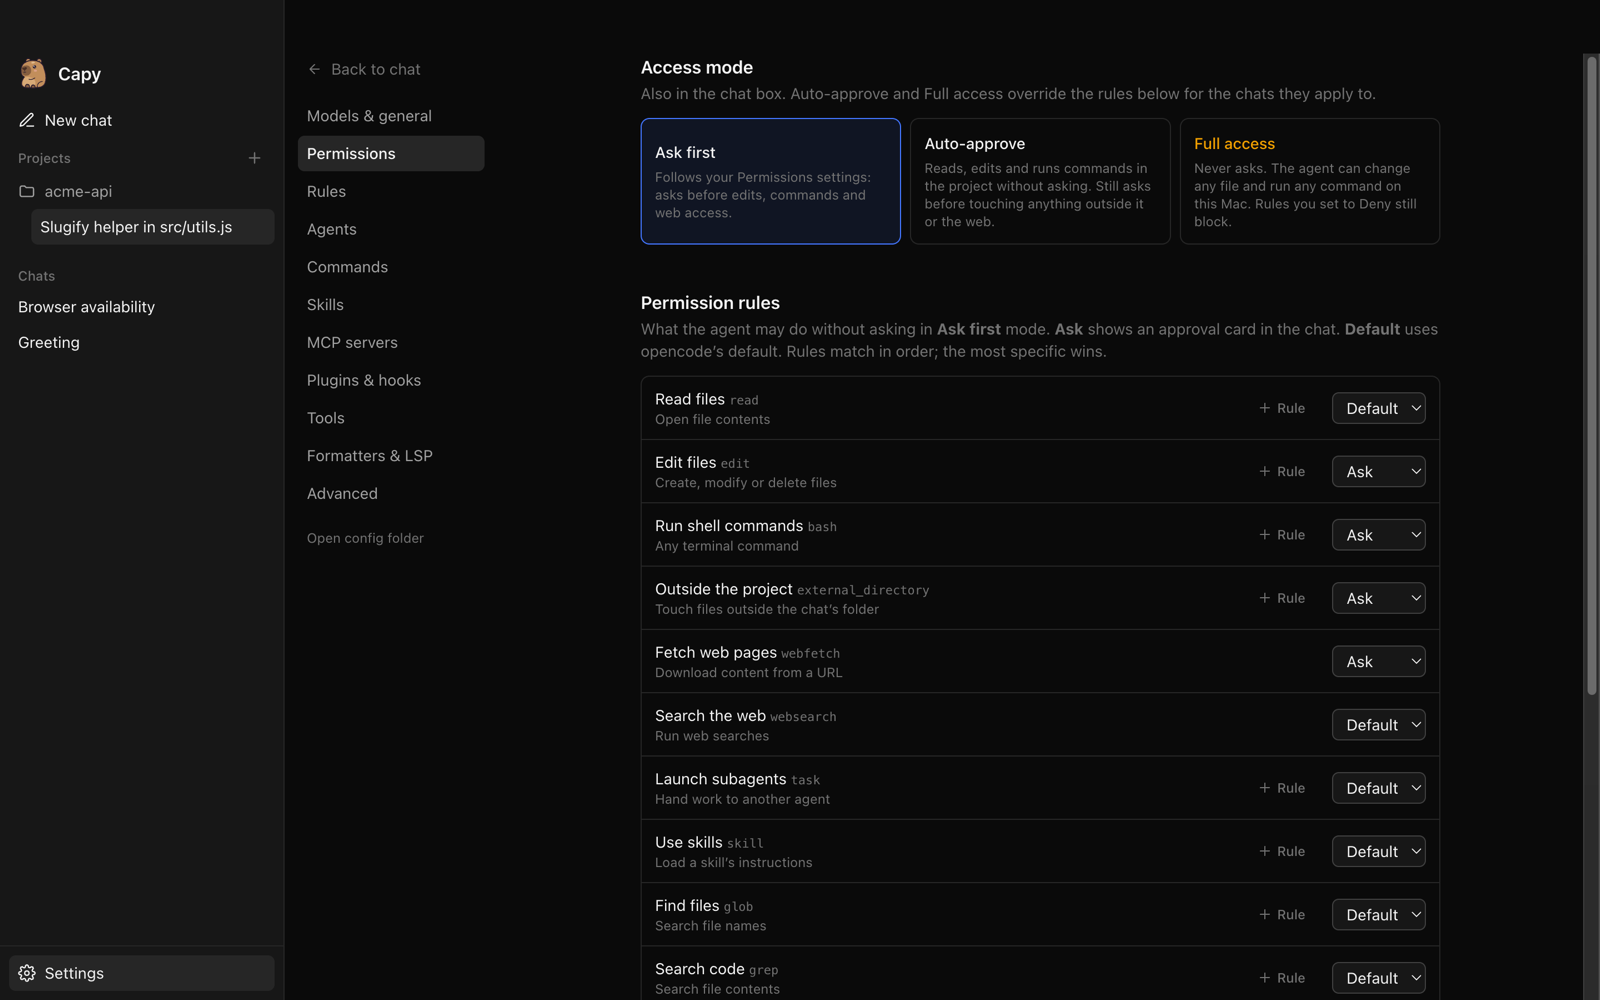The height and width of the screenshot is (1000, 1600).
Task: Open the Find files permission dropdown
Action: click(1378, 915)
